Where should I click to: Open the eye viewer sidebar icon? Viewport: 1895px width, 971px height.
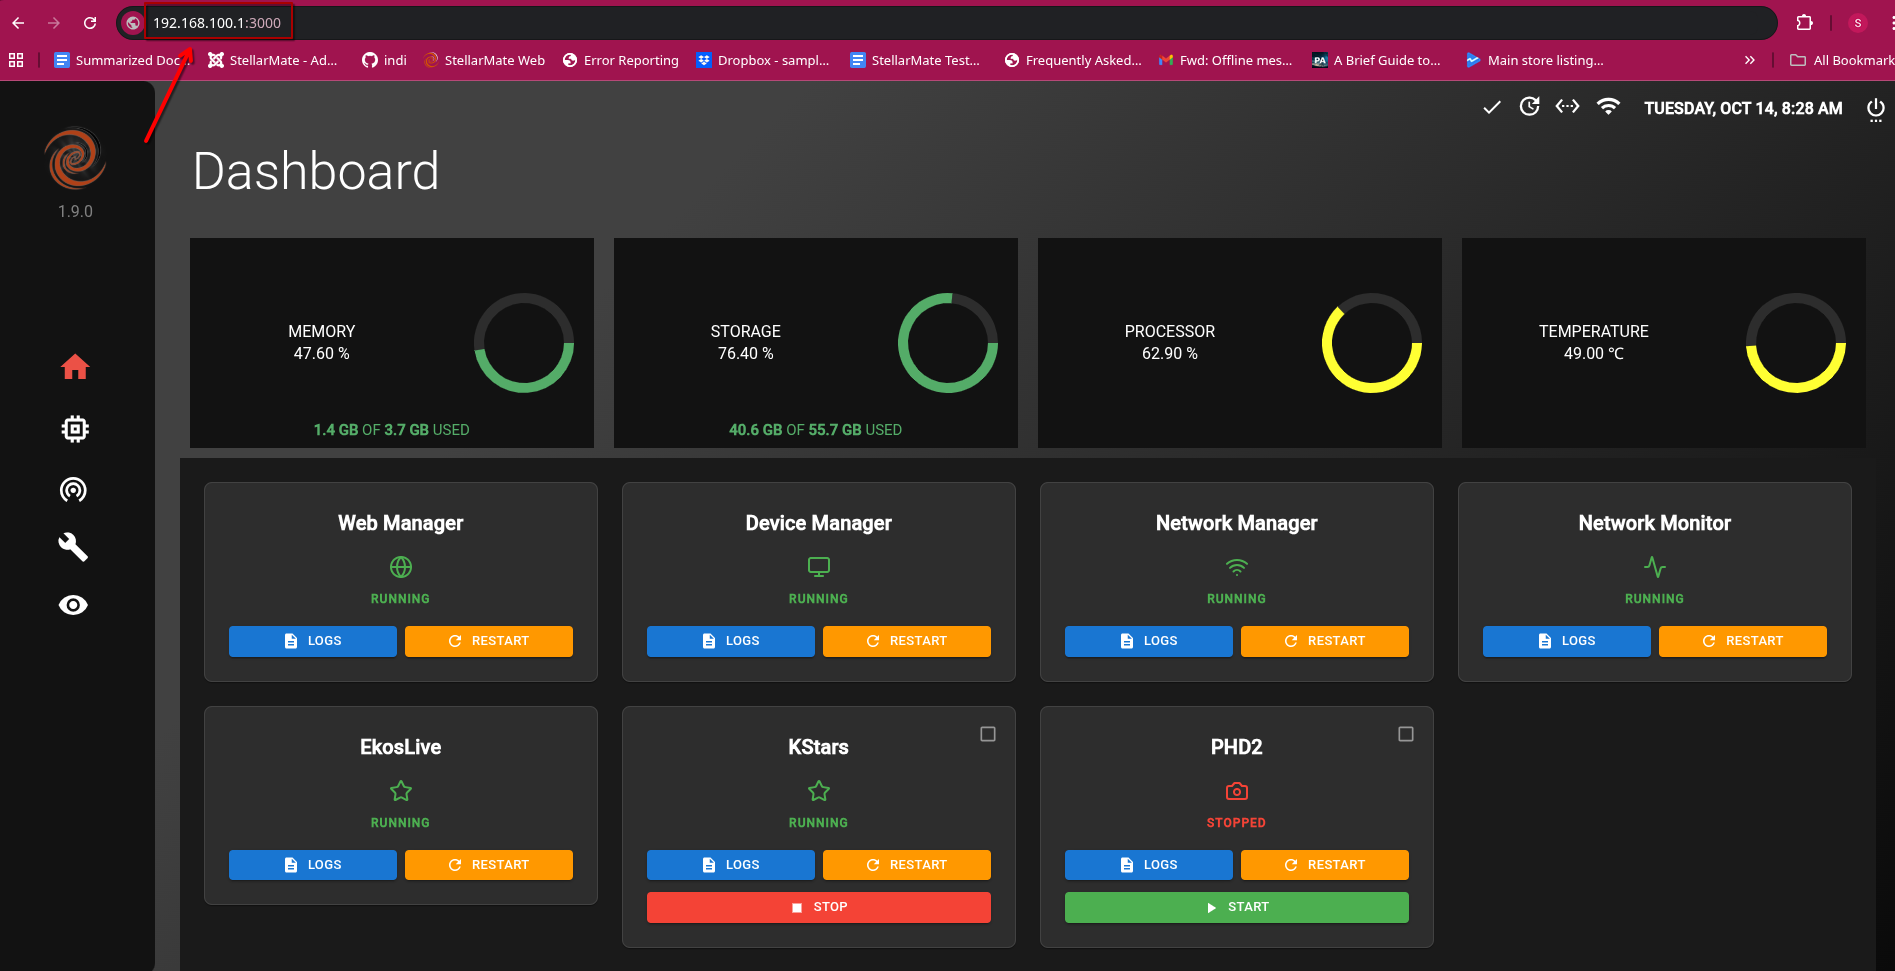[73, 605]
